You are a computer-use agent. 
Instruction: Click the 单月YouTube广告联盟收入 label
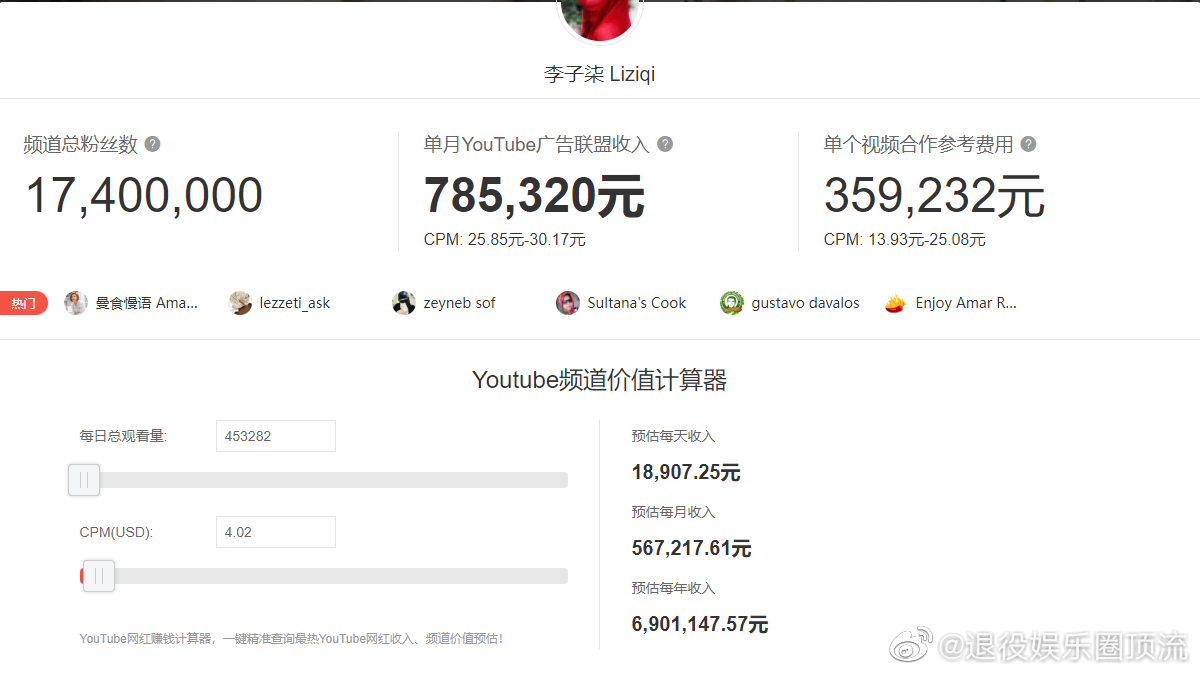click(537, 144)
